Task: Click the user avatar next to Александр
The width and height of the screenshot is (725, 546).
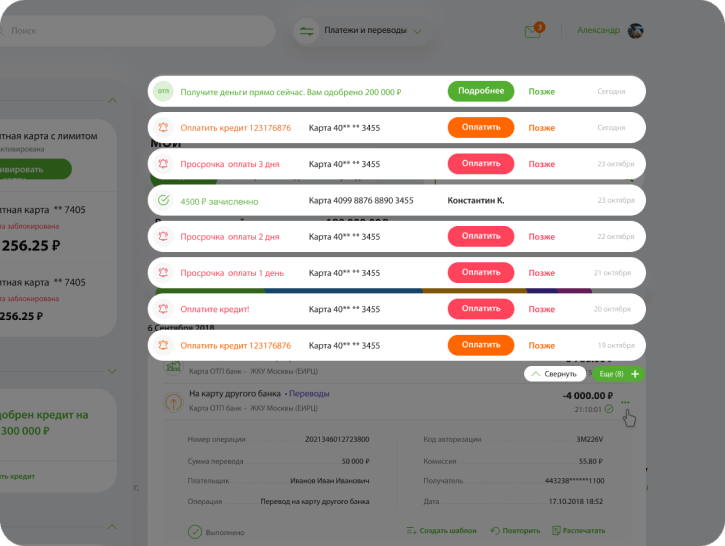Action: pos(636,31)
